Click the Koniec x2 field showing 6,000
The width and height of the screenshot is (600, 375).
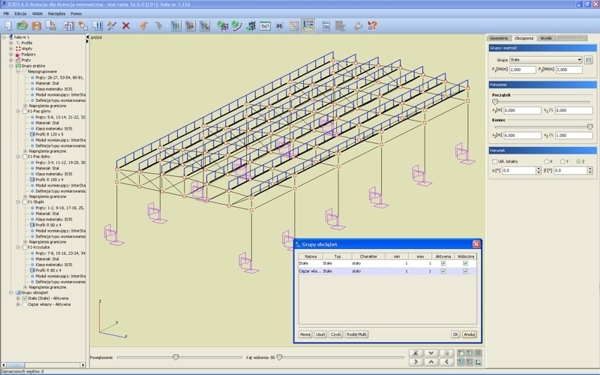click(x=522, y=135)
